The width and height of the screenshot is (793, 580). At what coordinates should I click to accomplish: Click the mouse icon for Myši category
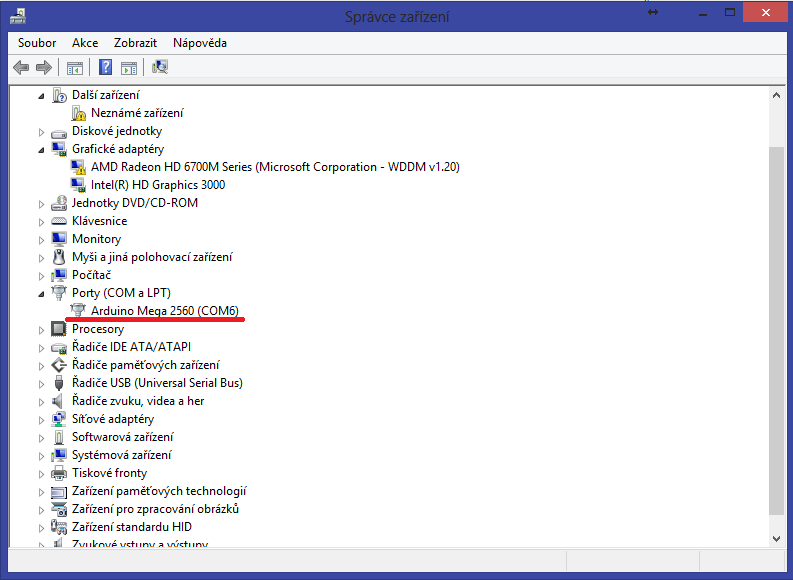[x=59, y=257]
